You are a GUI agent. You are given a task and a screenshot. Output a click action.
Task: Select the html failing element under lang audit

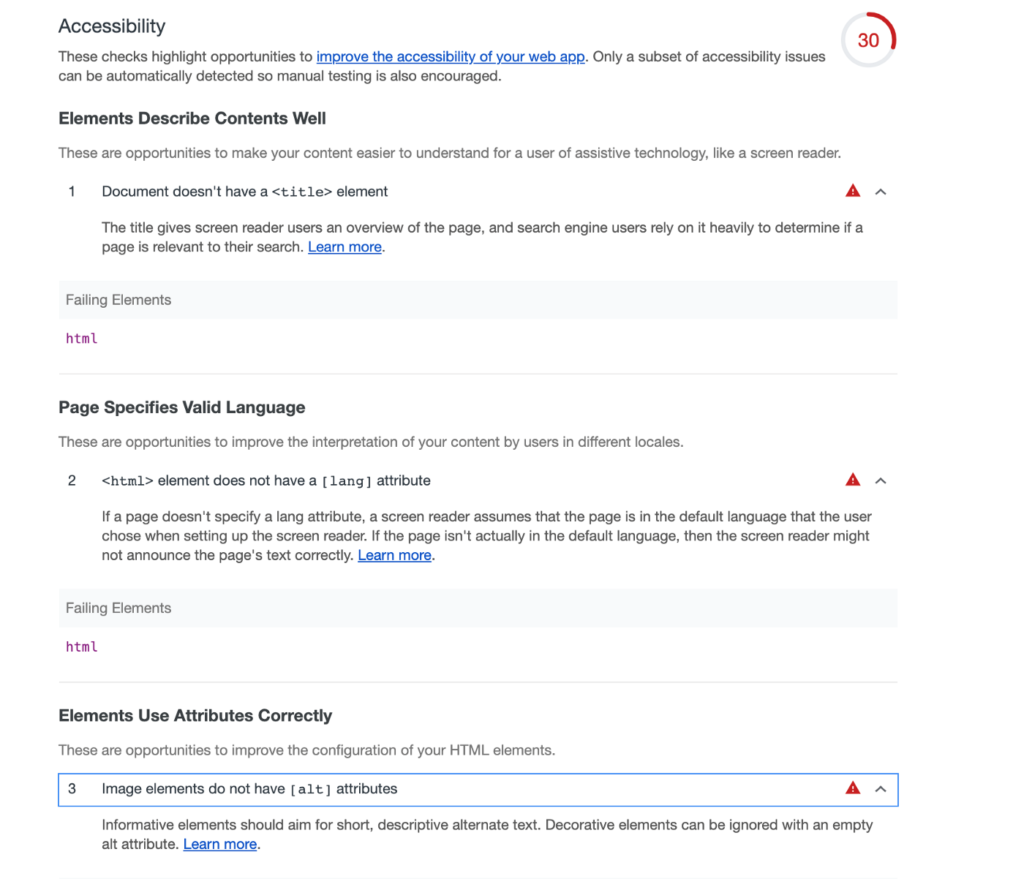point(82,646)
